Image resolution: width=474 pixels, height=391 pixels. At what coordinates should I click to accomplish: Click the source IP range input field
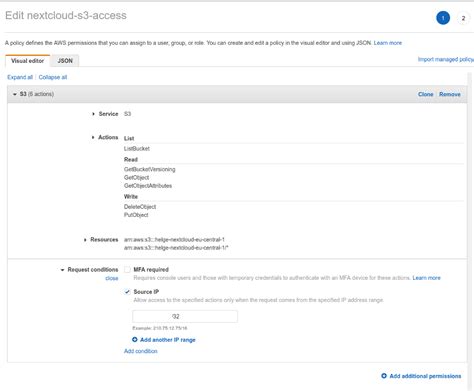tap(185, 316)
